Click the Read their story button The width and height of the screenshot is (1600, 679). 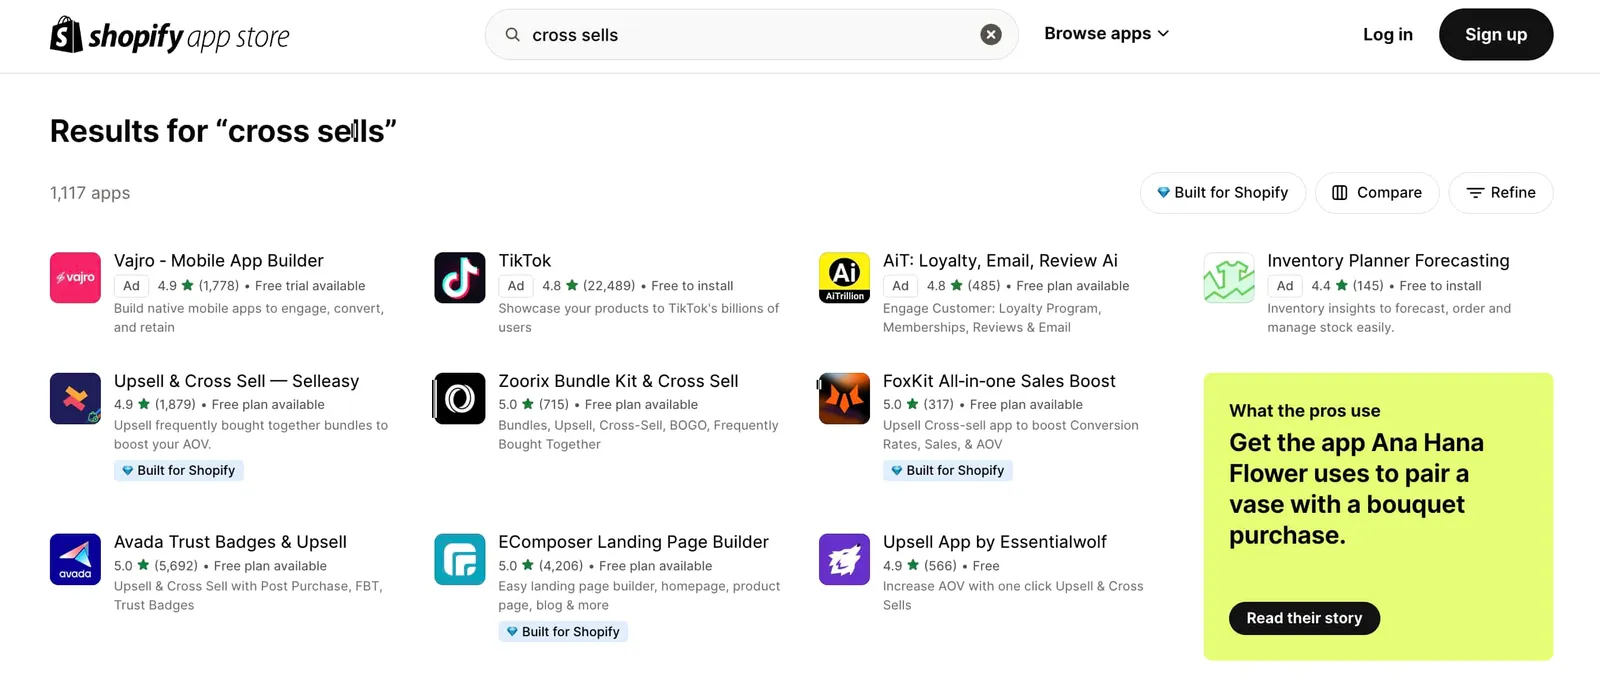coord(1304,618)
